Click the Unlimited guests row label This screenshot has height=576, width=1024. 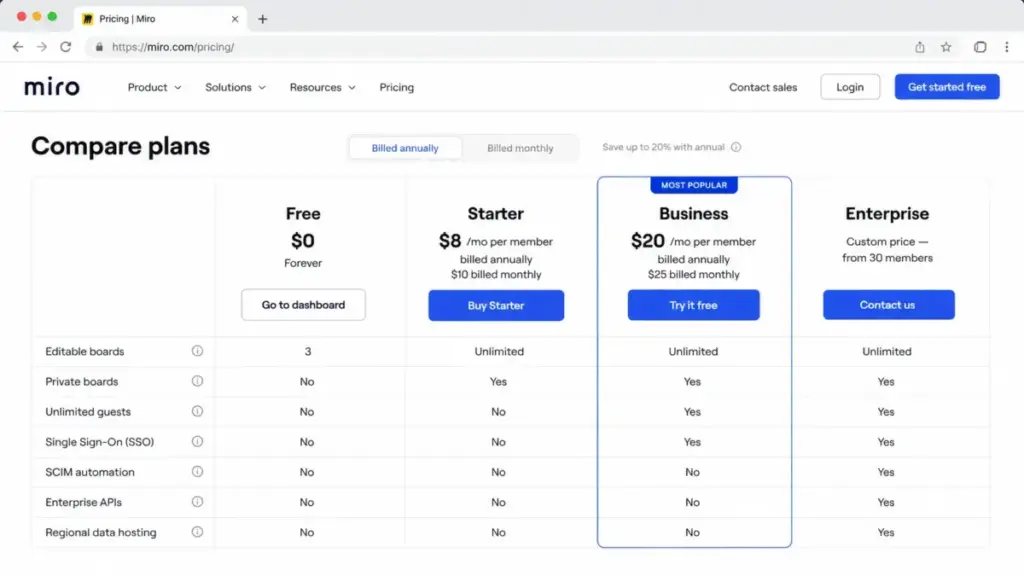click(x=88, y=411)
